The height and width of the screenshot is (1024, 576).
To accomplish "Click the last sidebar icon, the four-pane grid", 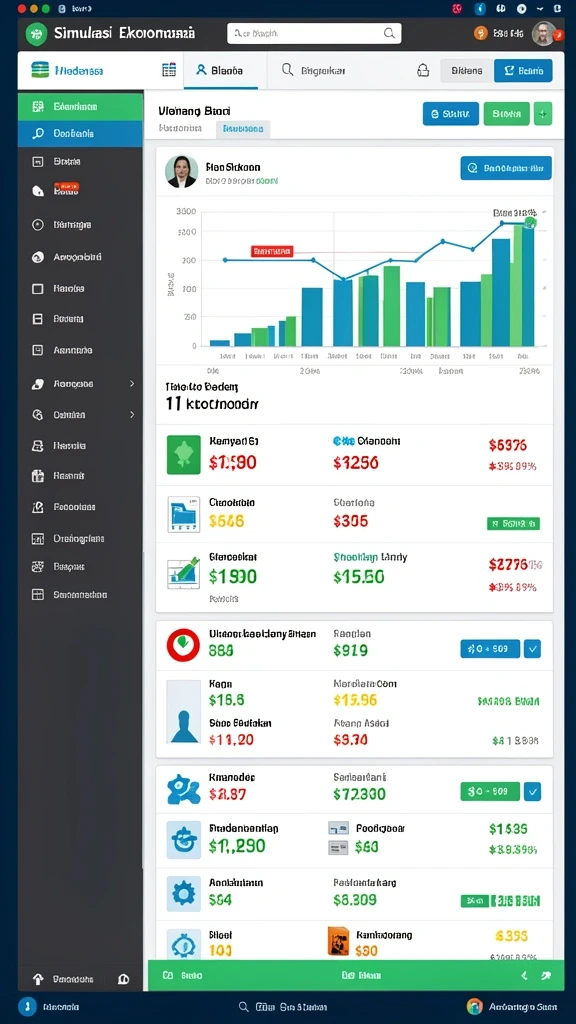I will click(38, 595).
